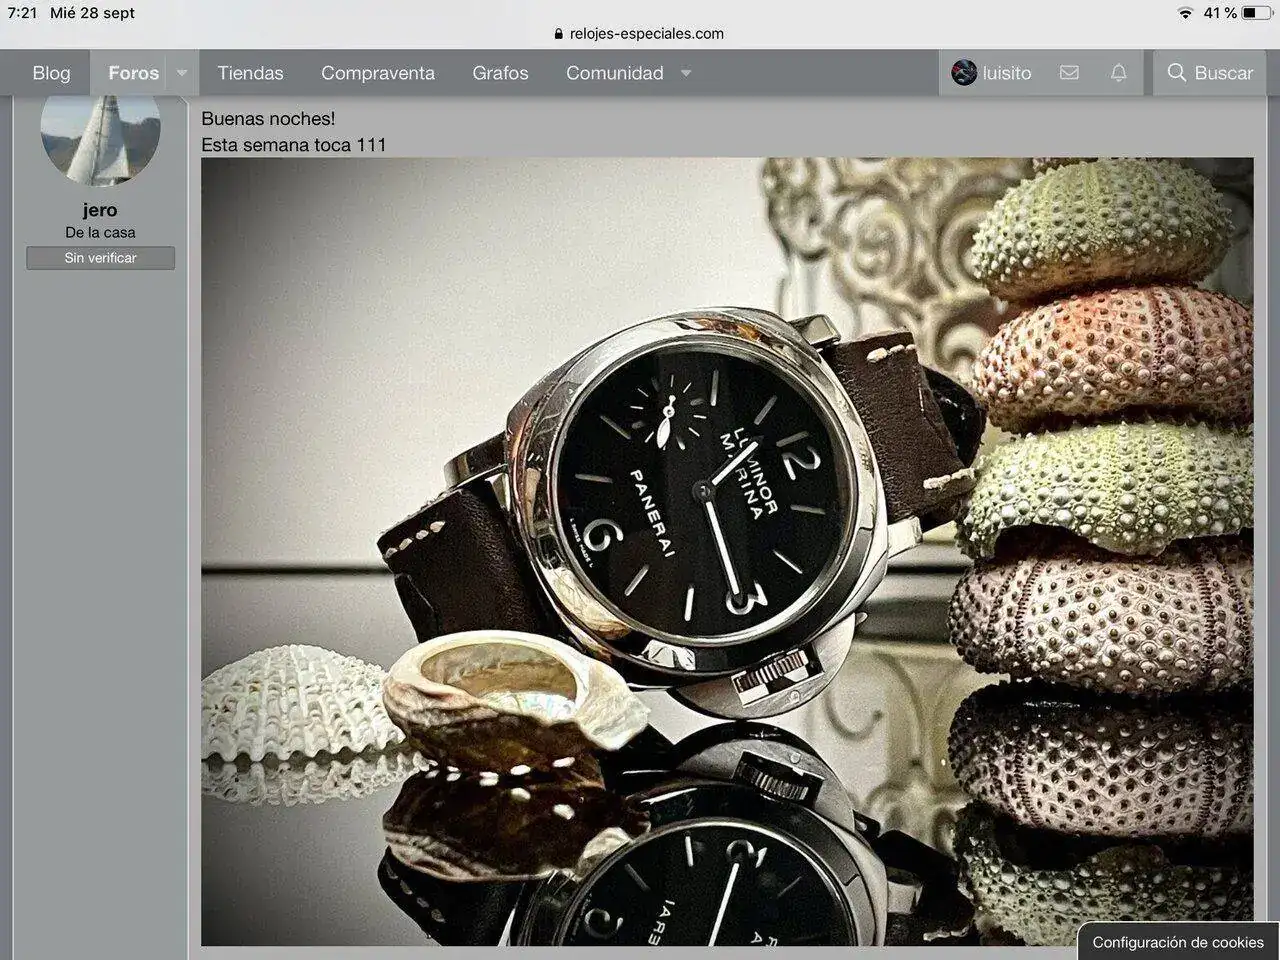Select the text 'Buenas noches!'
1280x960 pixels.
pos(268,119)
